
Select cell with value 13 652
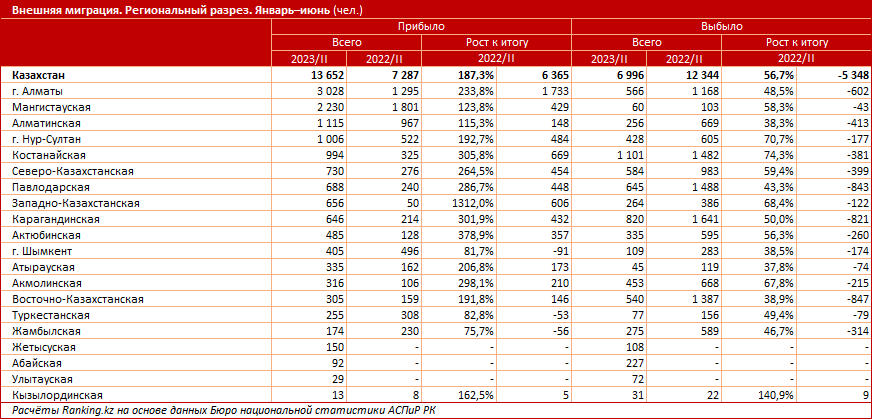tap(325, 75)
